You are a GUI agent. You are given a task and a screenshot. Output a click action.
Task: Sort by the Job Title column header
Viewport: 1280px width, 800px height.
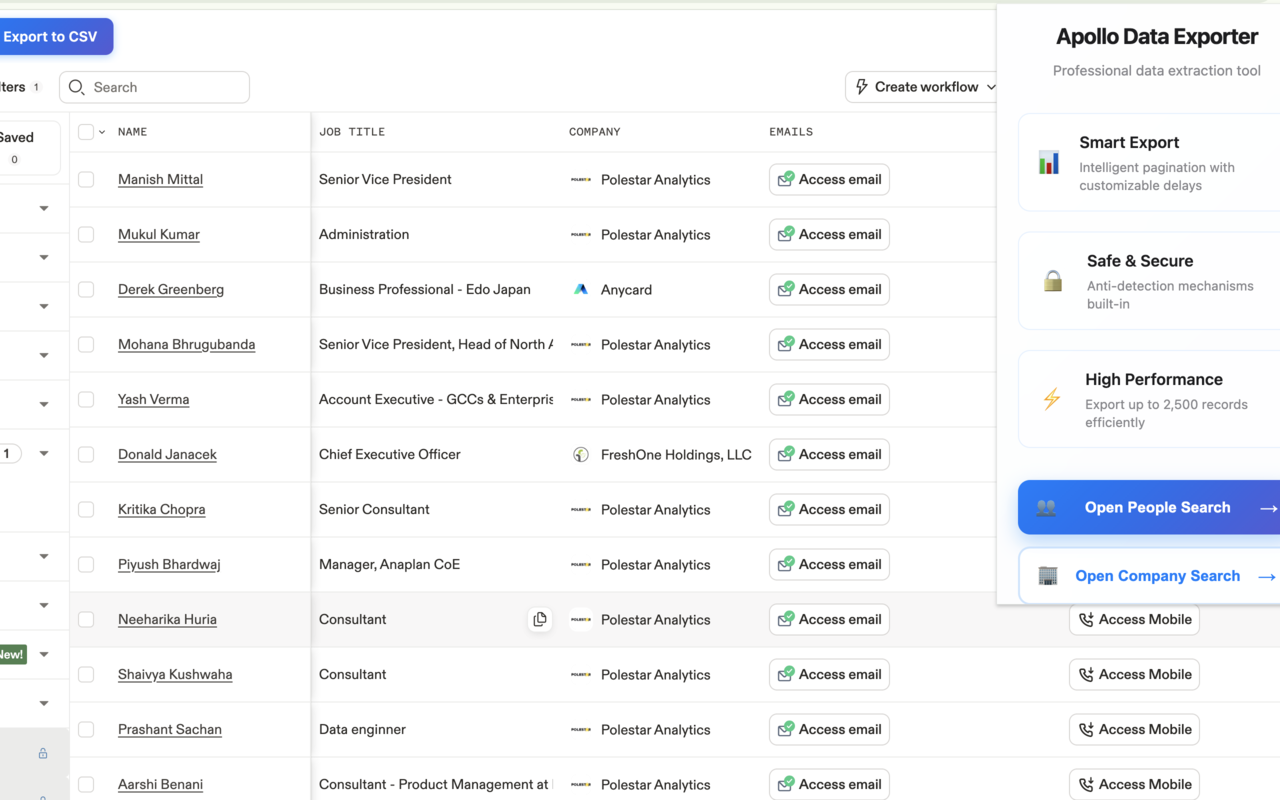click(352, 132)
